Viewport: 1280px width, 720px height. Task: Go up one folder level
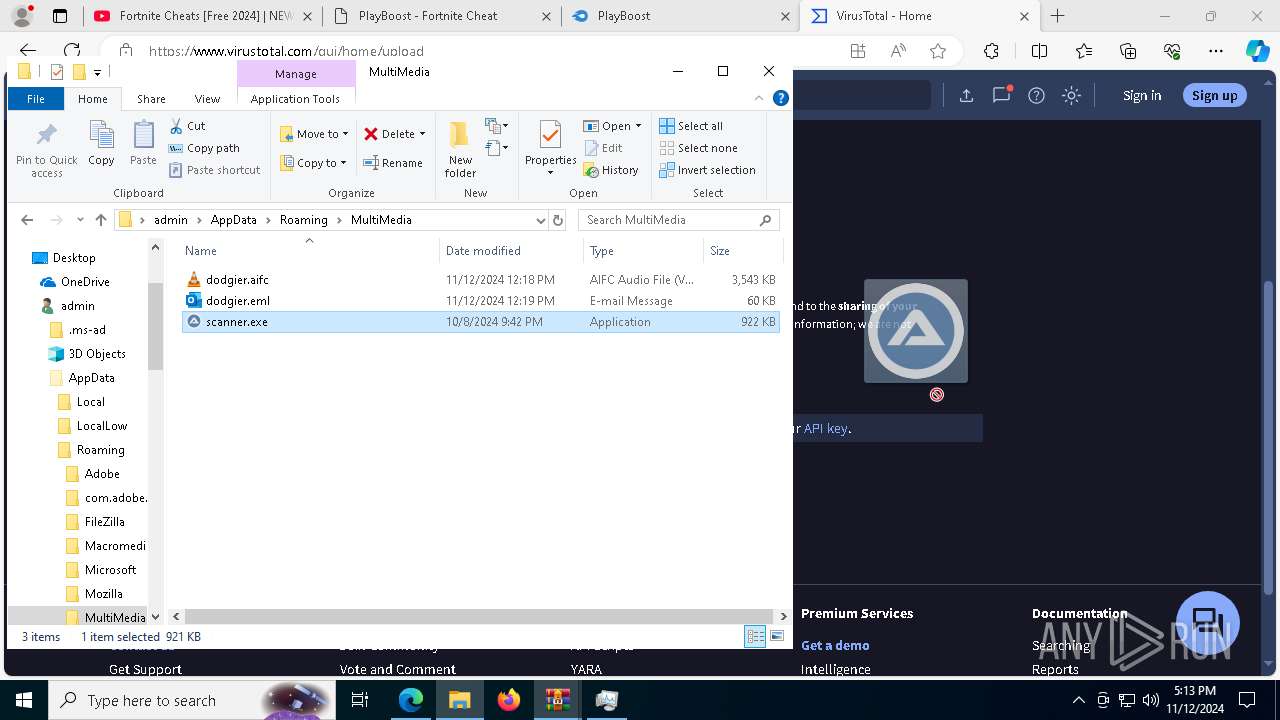click(101, 220)
